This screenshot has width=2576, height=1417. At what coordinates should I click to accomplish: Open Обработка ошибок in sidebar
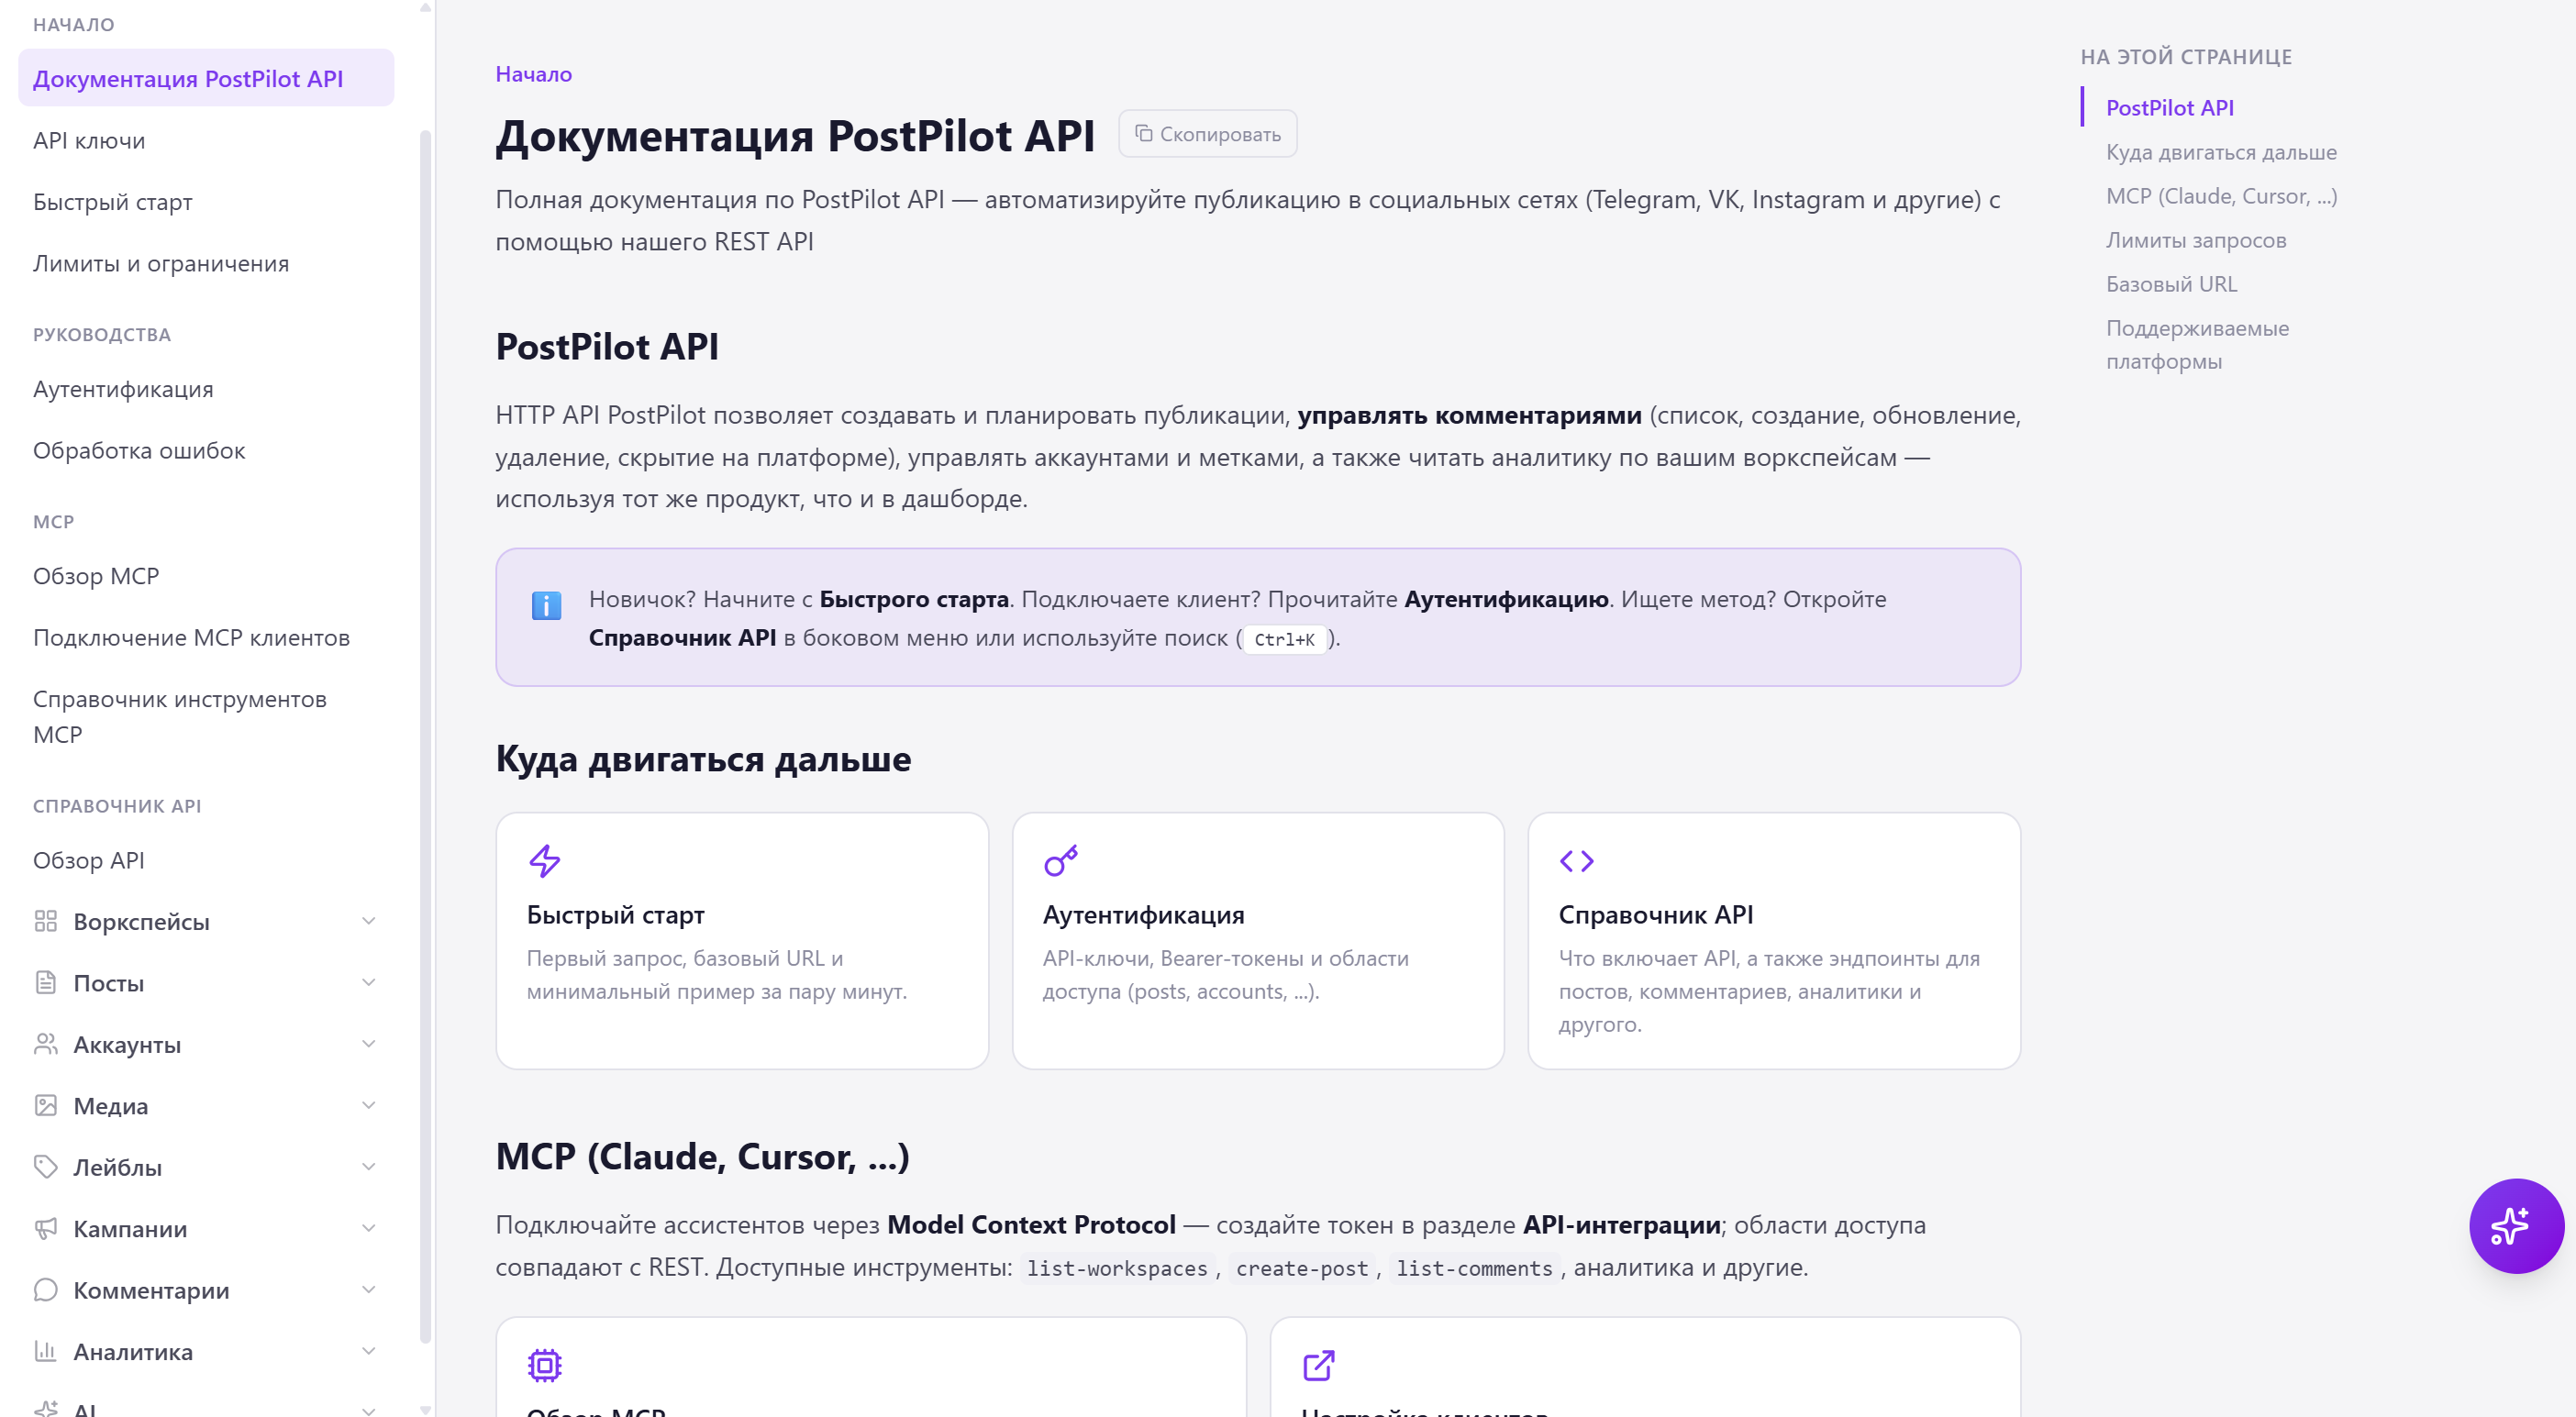click(x=206, y=450)
